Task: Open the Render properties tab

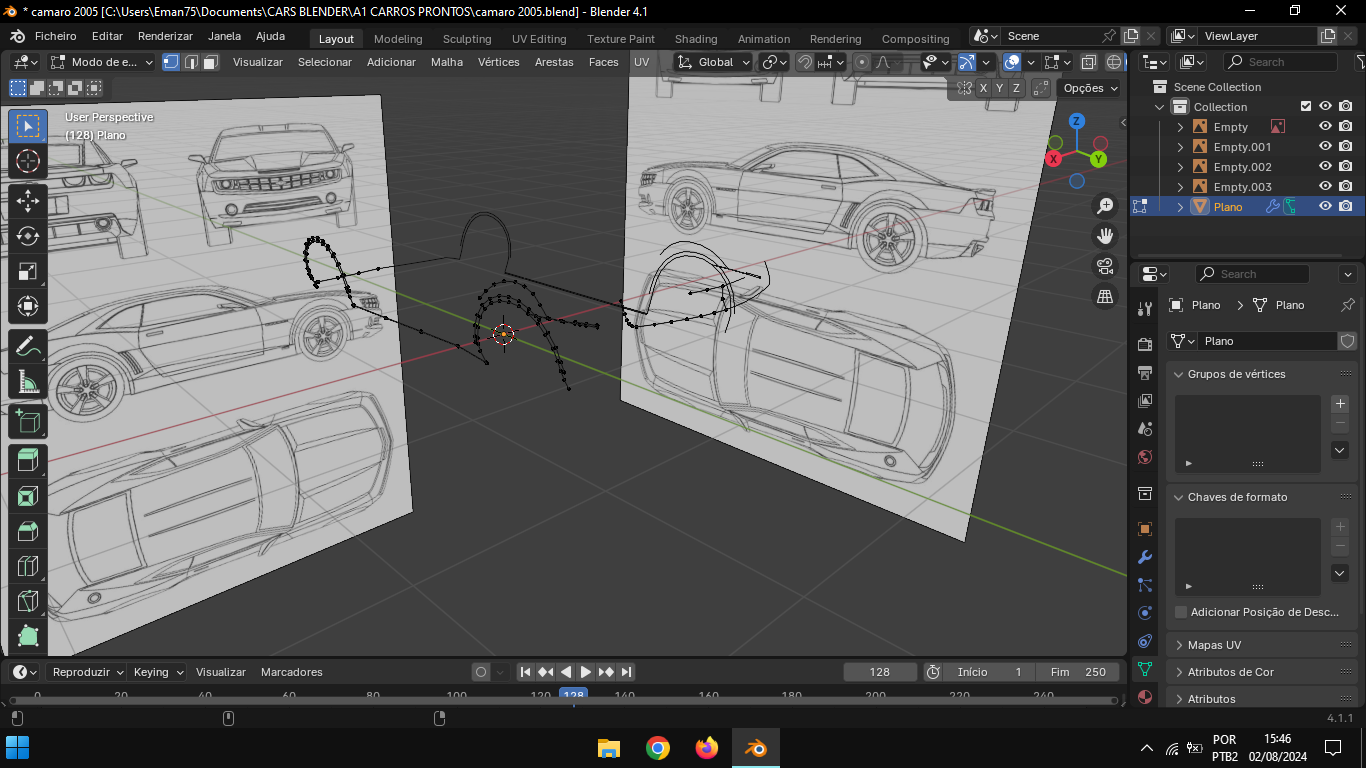Action: coord(1145,345)
